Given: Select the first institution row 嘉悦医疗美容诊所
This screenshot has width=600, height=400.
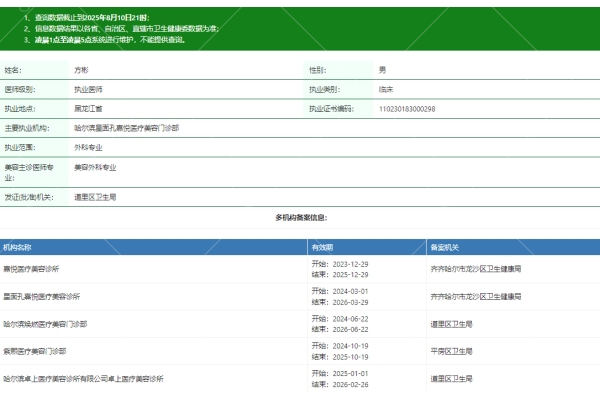Looking at the screenshot, I should click(x=31, y=269).
